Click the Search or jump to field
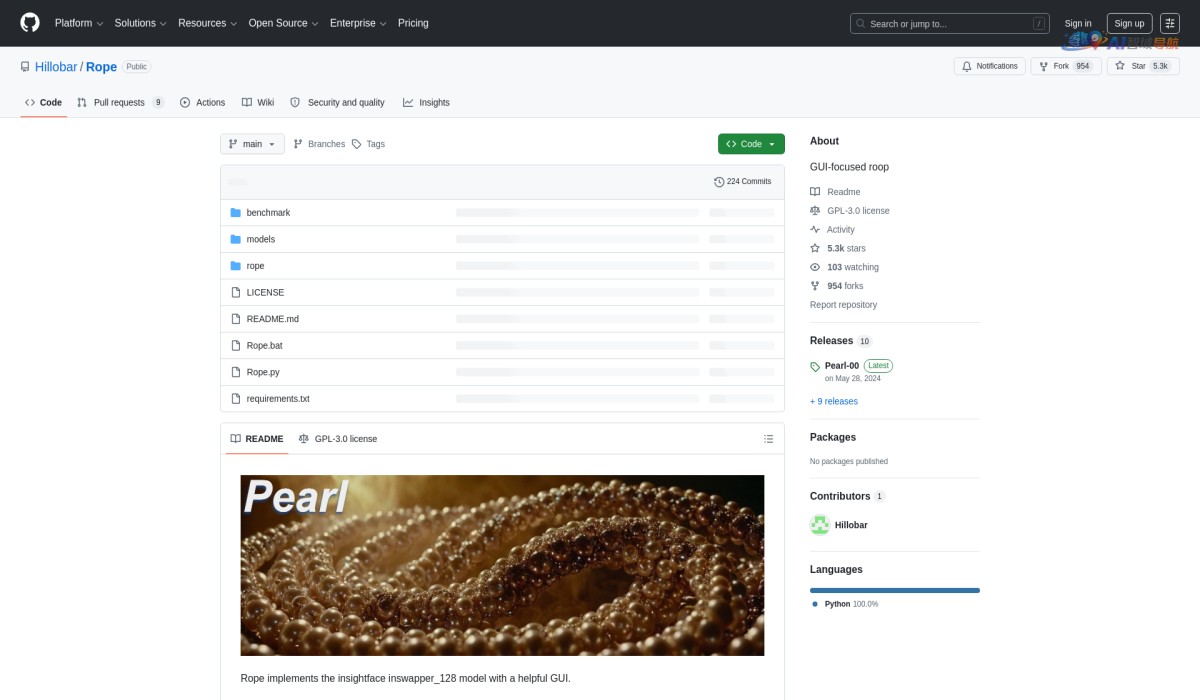This screenshot has height=700, width=1200. click(x=949, y=23)
